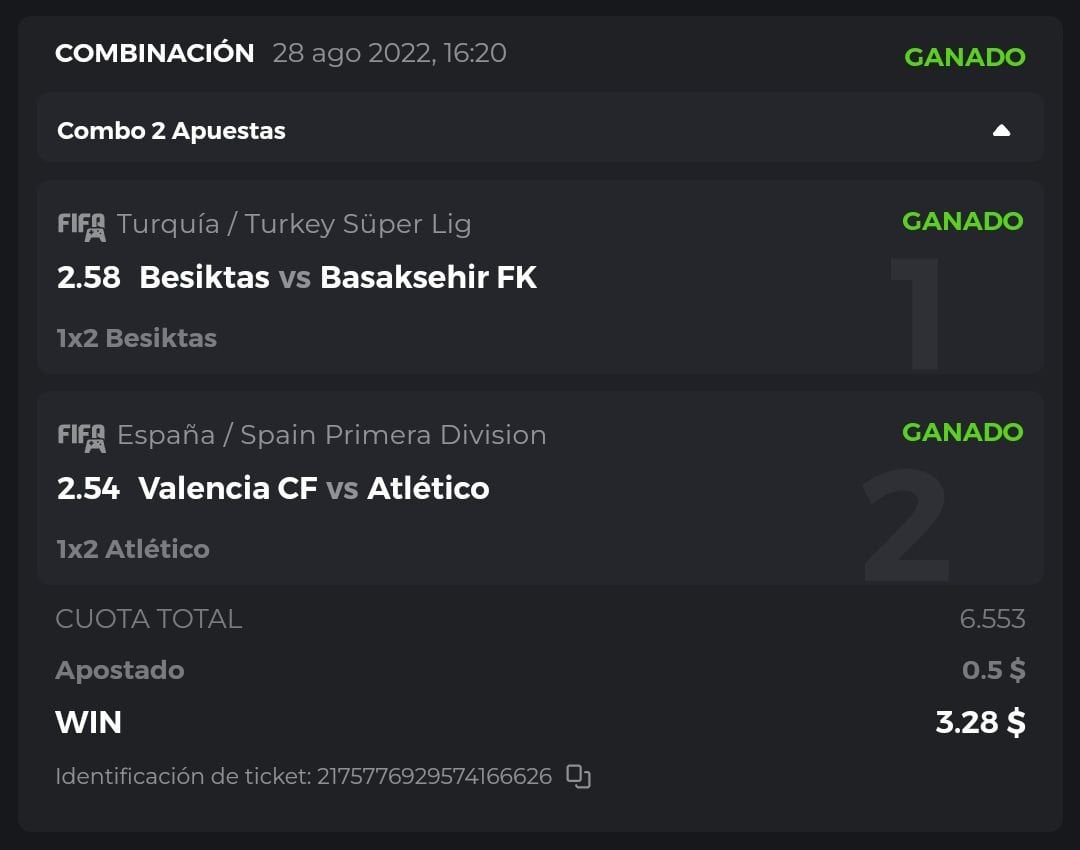This screenshot has width=1080, height=850.
Task: Click the Turquía / Turkey Süper Lig league
Action: 294,224
